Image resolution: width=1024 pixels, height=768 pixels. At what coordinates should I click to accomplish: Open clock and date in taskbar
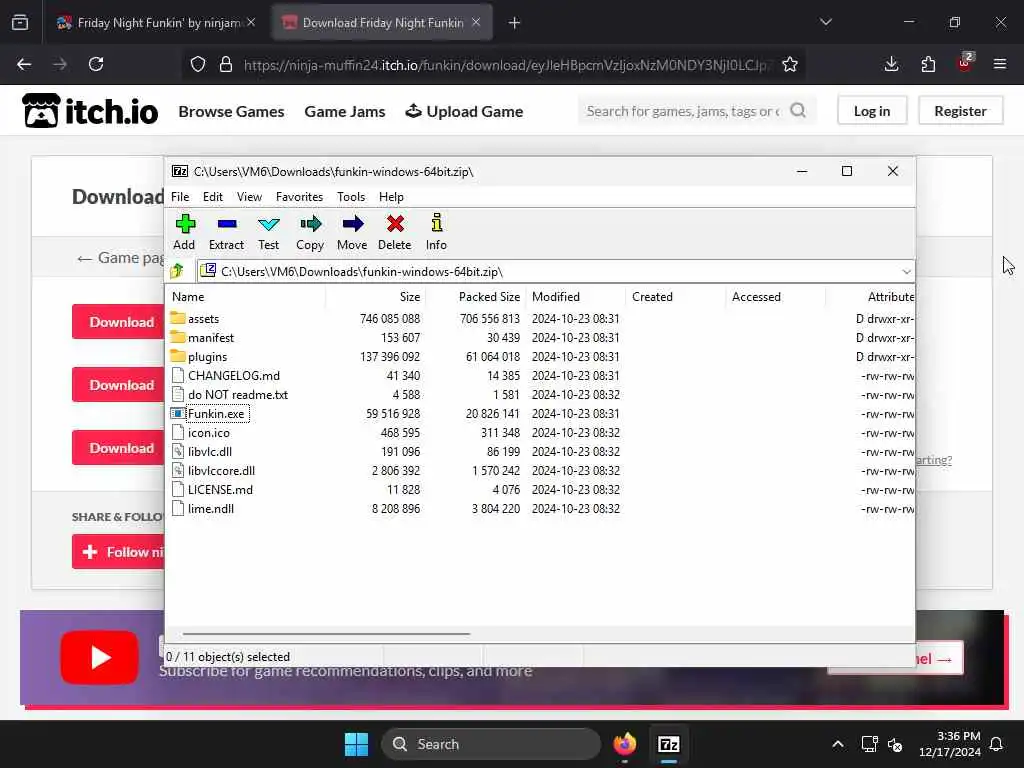[950, 744]
